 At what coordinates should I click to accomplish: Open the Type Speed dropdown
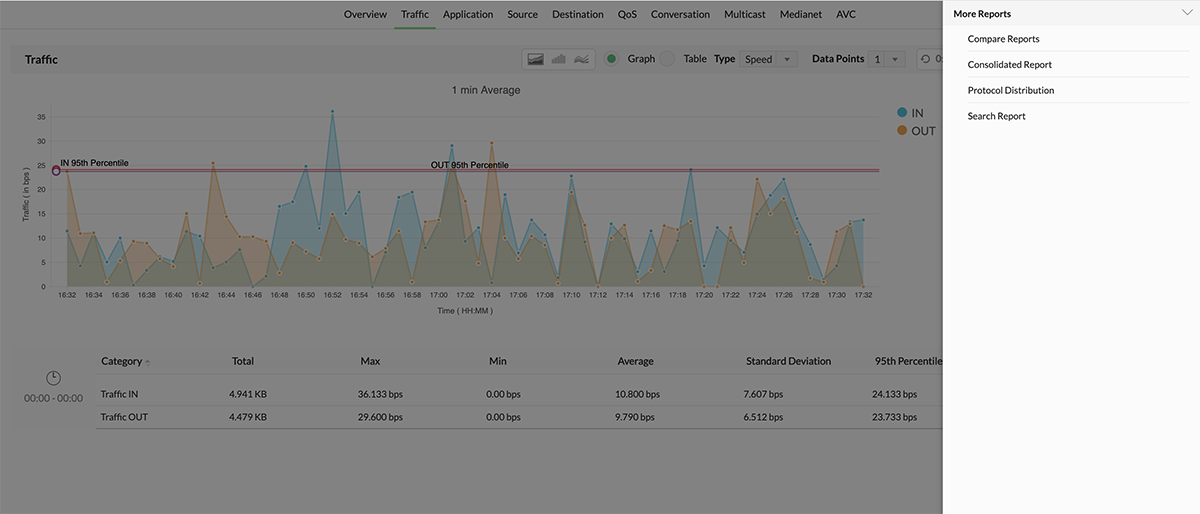tap(768, 59)
